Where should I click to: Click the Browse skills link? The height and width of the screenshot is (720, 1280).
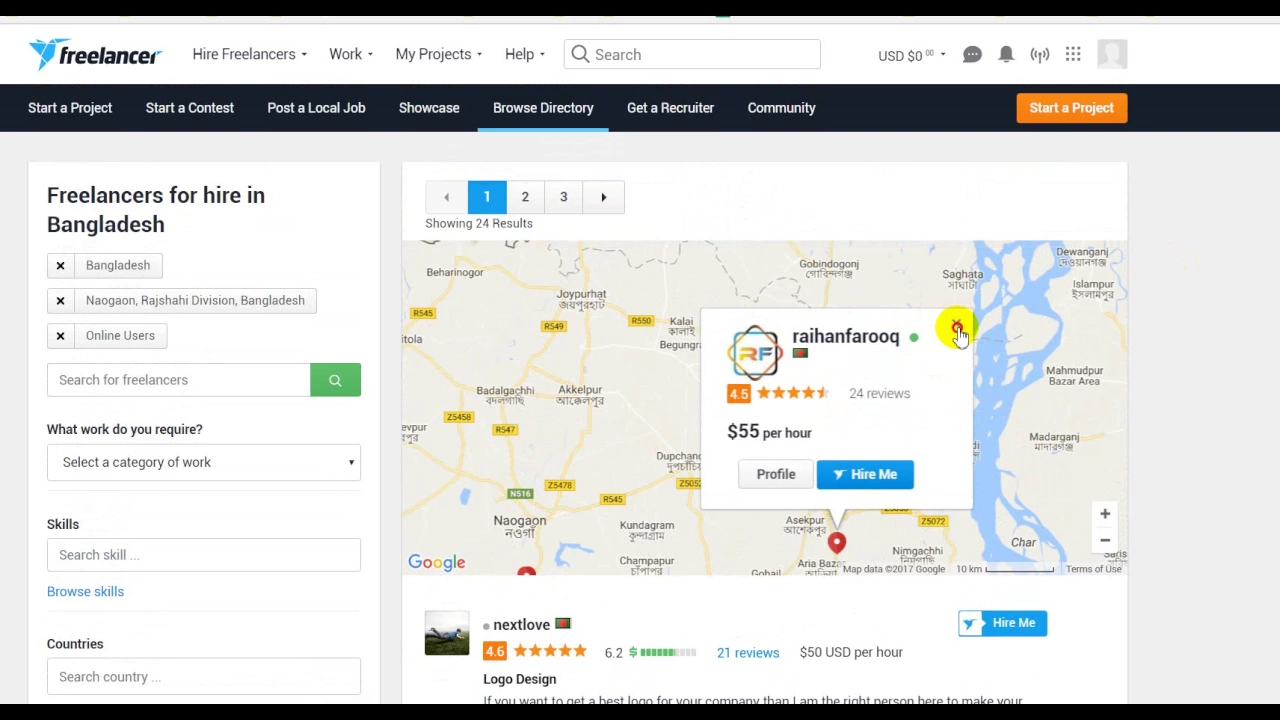click(x=85, y=592)
